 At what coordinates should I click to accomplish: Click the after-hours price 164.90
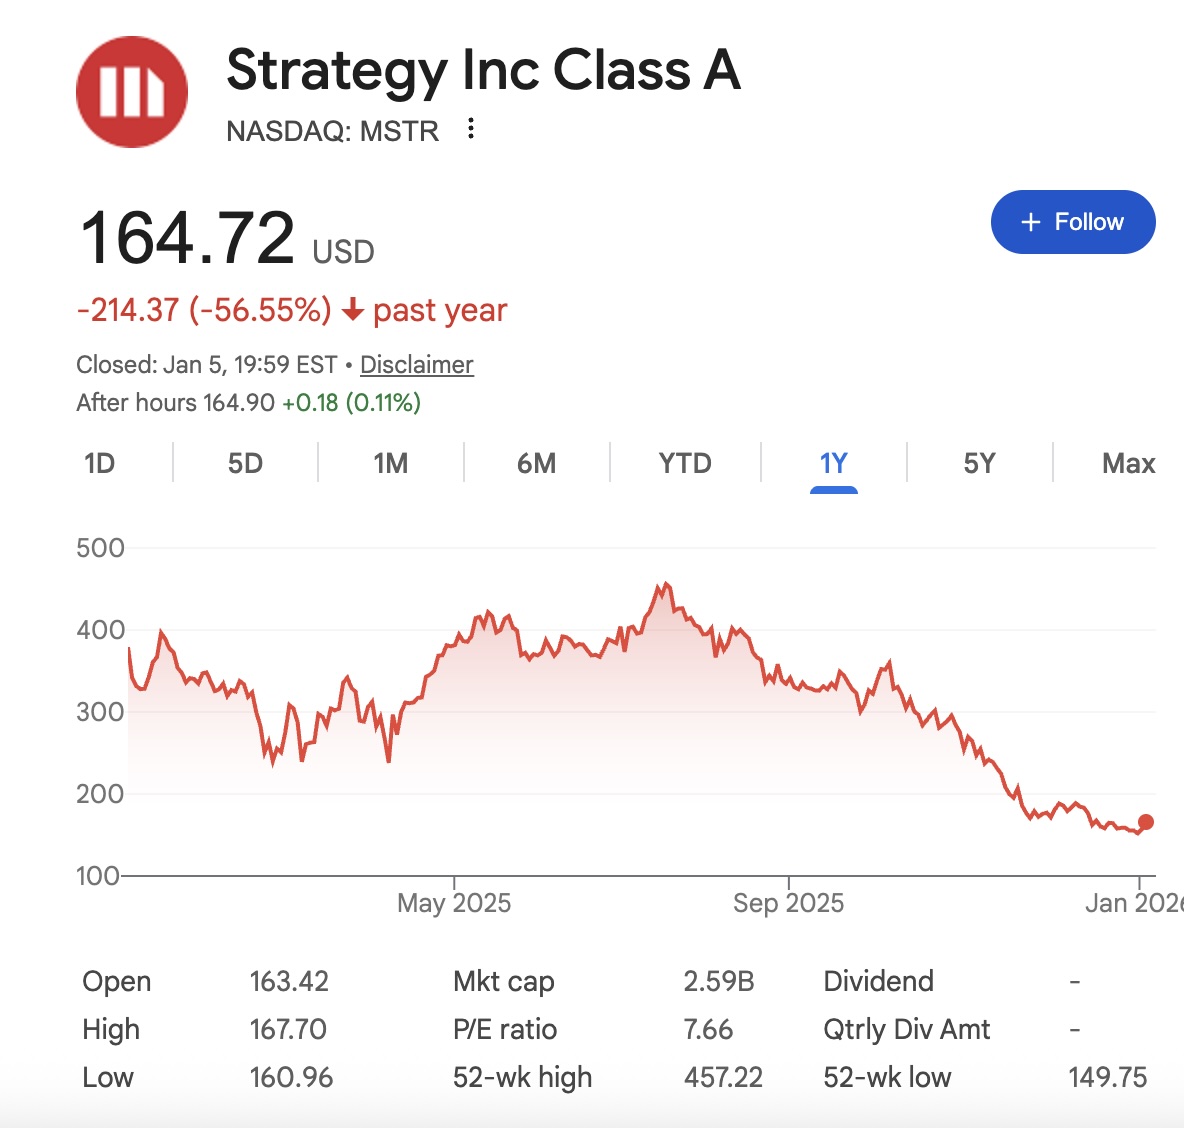click(237, 402)
